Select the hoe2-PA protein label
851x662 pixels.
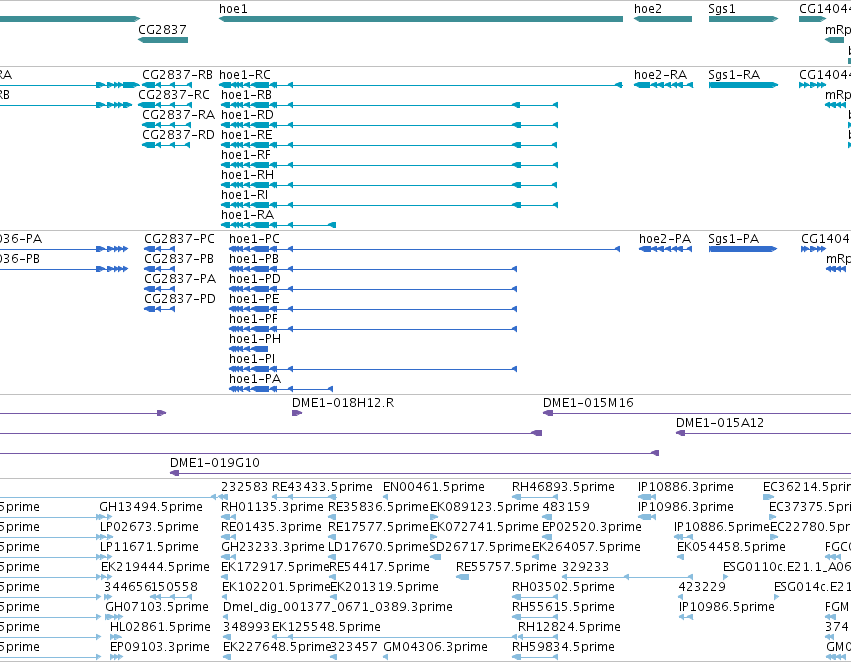tap(665, 239)
